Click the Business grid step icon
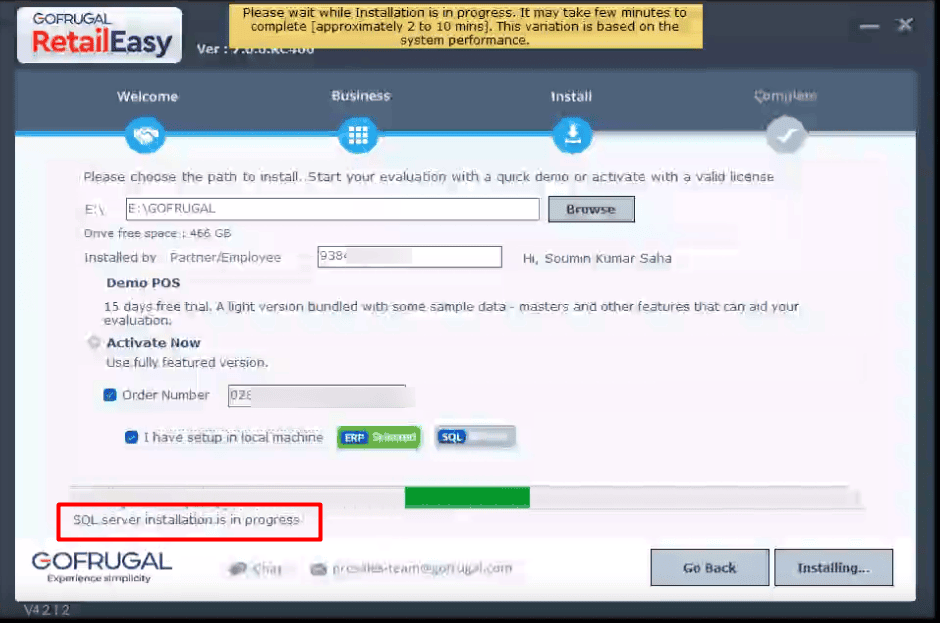The height and width of the screenshot is (623, 940). tap(358, 135)
